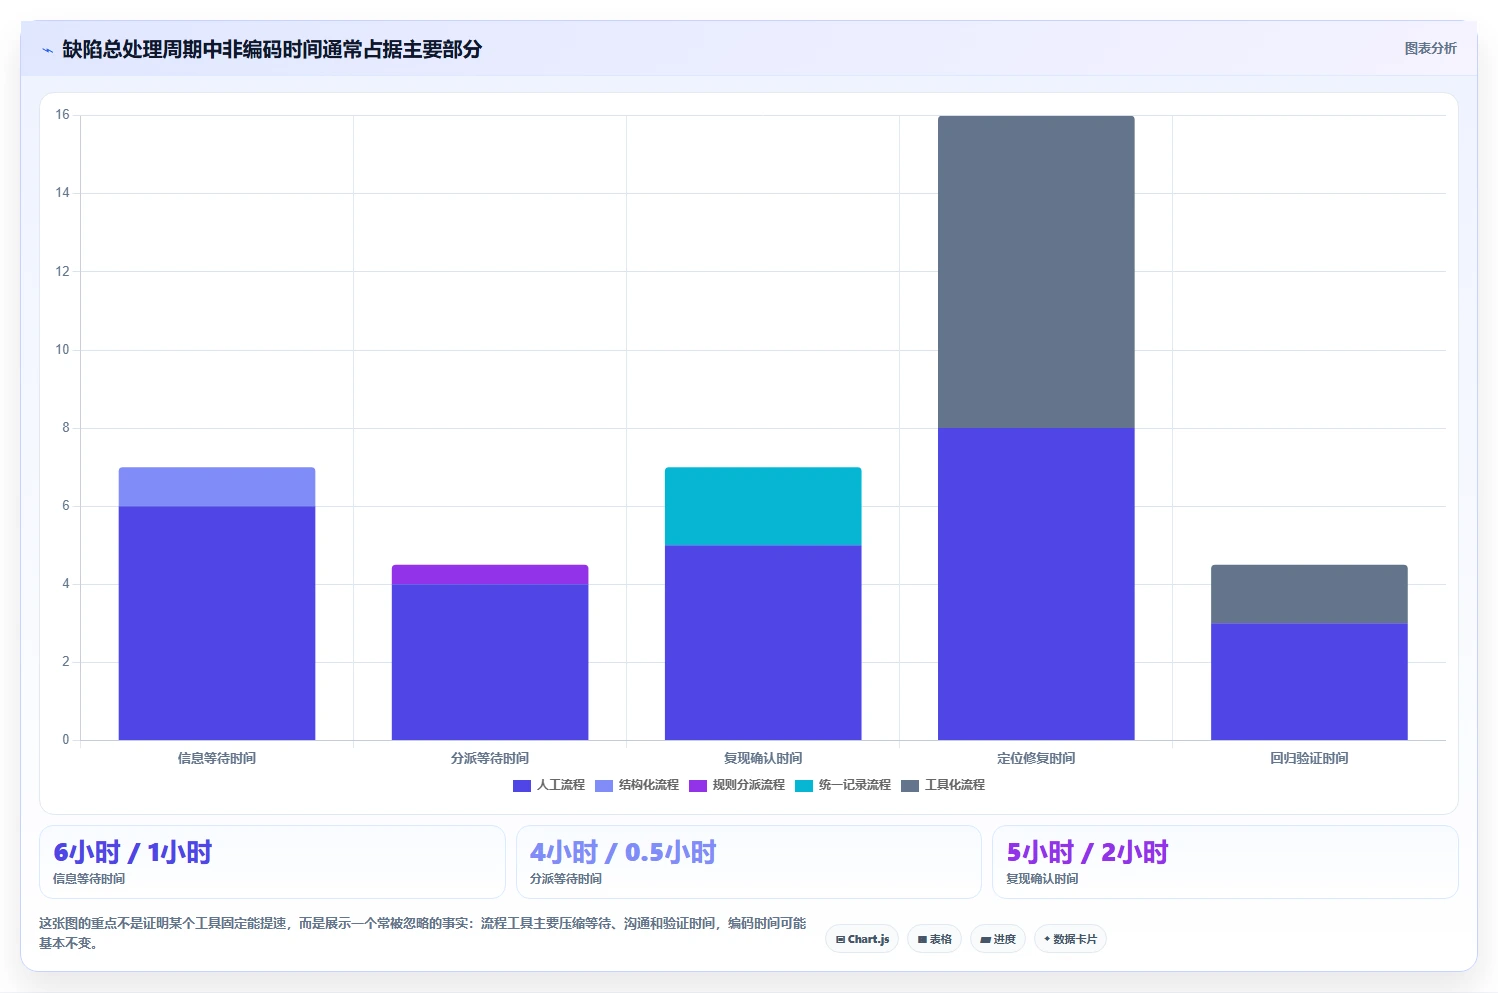The width and height of the screenshot is (1498, 993).
Task: Click the 6小时 / 1小时 stat value
Action: (x=133, y=853)
